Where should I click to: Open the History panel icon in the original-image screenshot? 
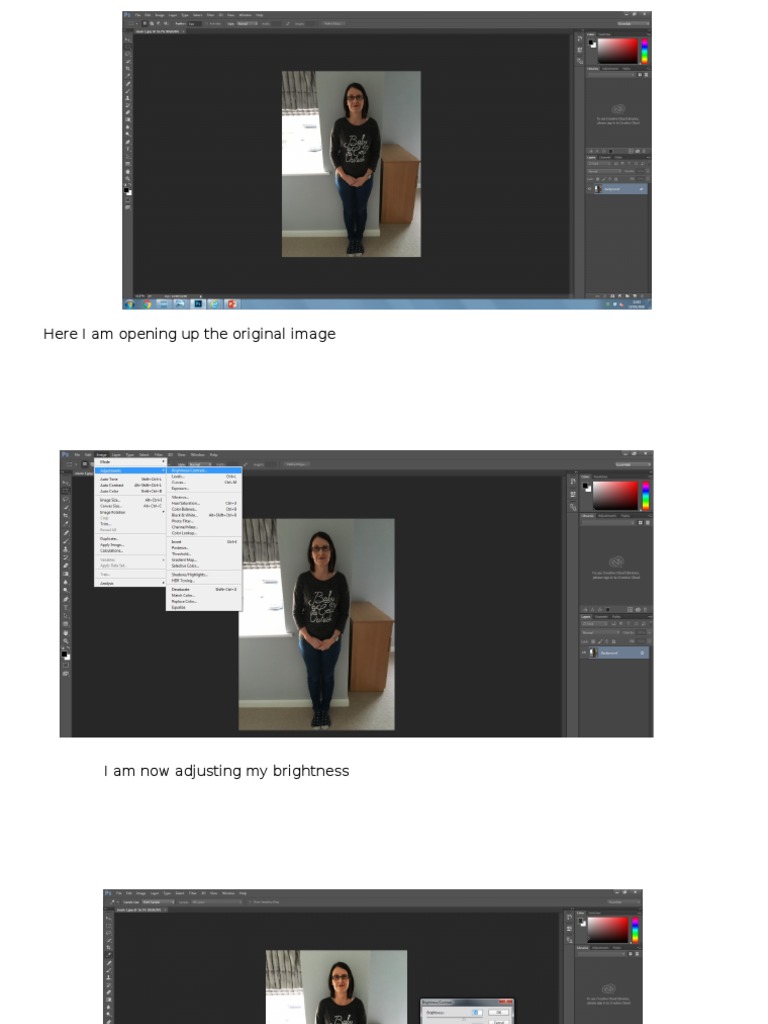click(x=579, y=39)
